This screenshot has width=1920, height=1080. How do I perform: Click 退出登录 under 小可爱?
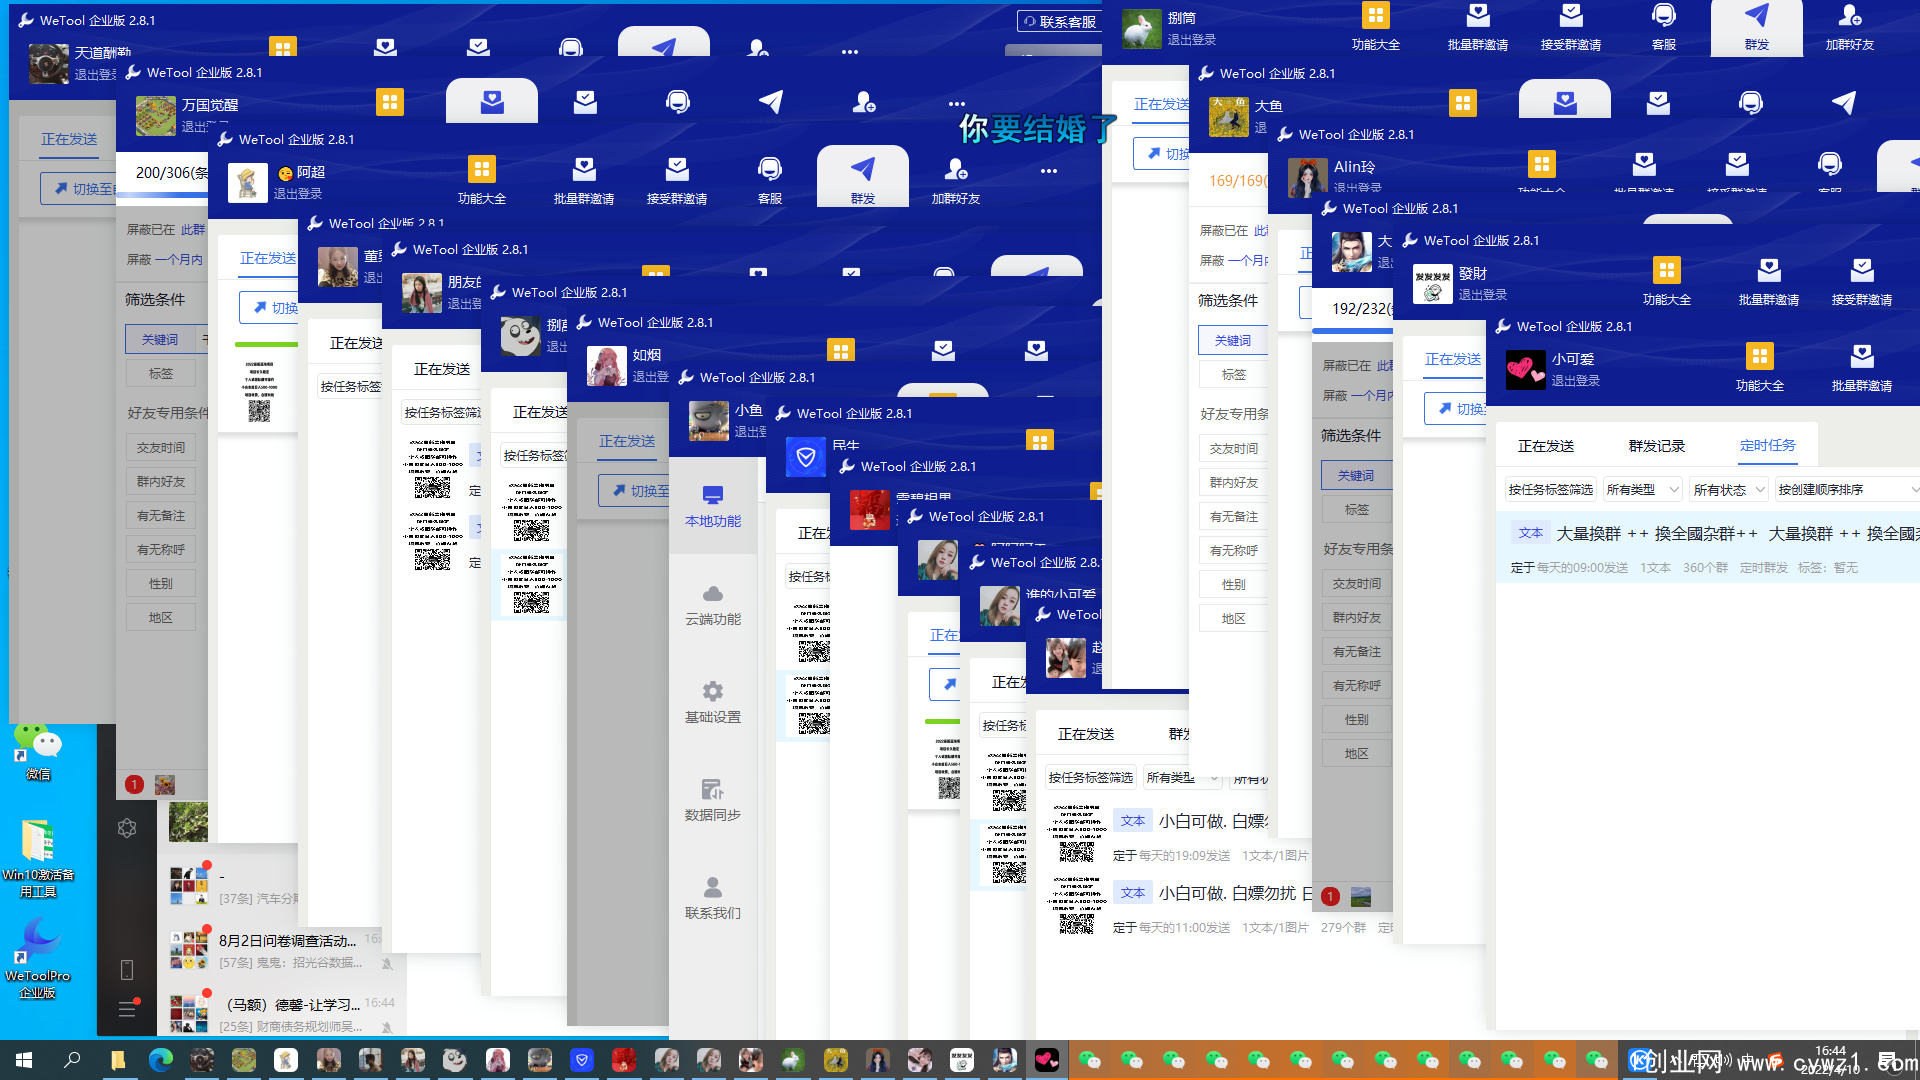pos(1576,381)
